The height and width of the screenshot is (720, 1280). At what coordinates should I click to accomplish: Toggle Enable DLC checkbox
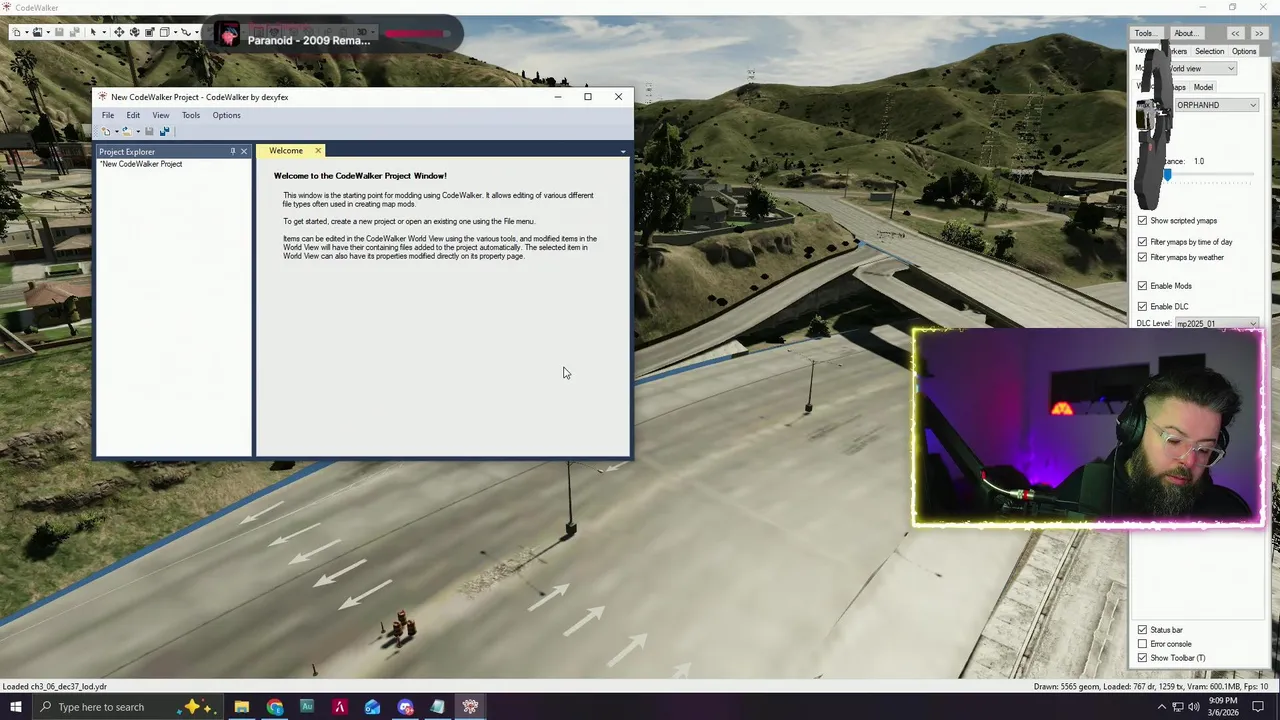pos(1142,307)
